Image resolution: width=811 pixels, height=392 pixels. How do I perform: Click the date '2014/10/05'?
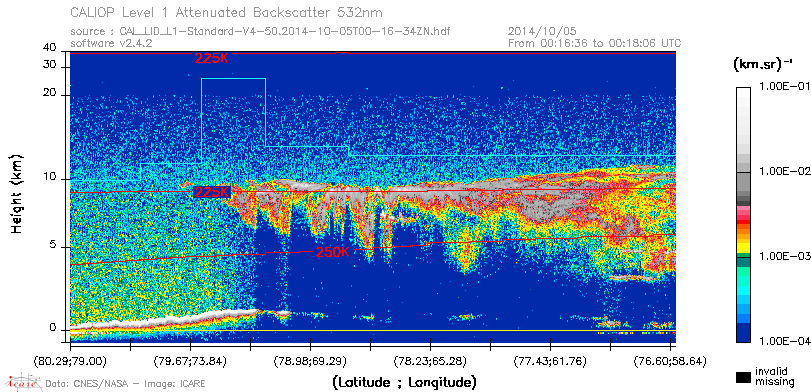[543, 32]
